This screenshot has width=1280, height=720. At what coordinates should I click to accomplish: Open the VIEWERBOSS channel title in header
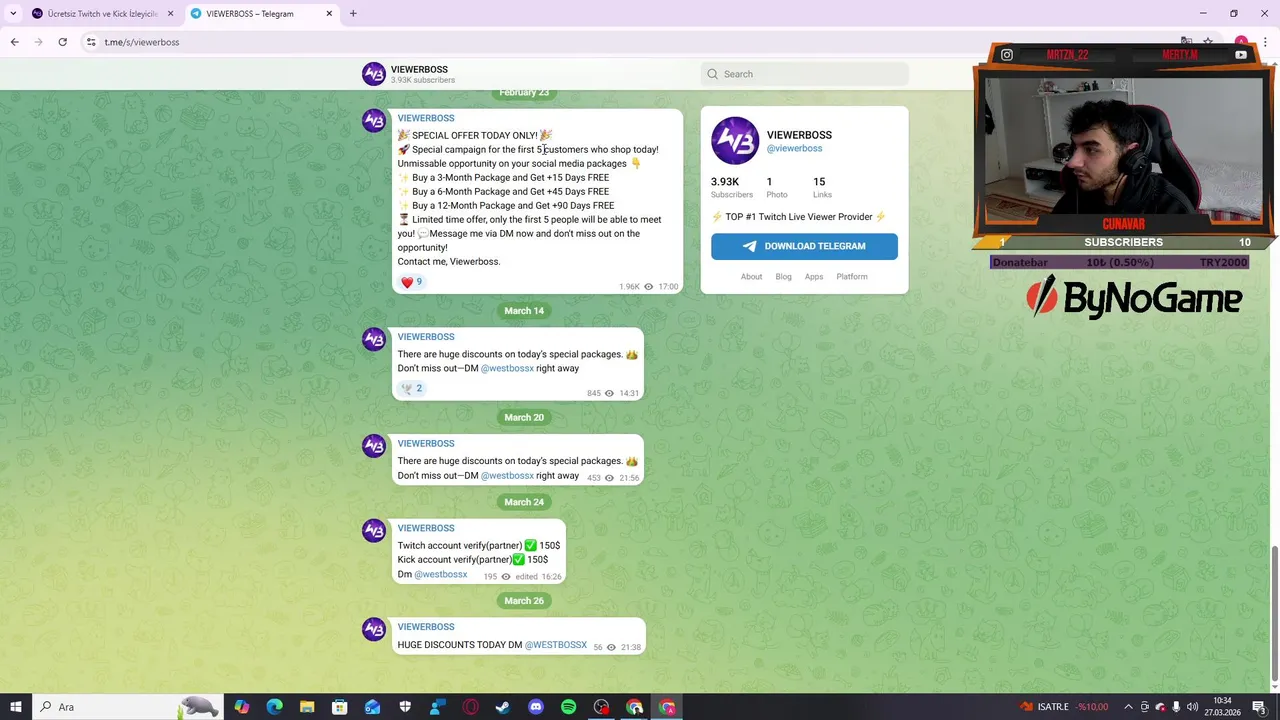coord(419,69)
